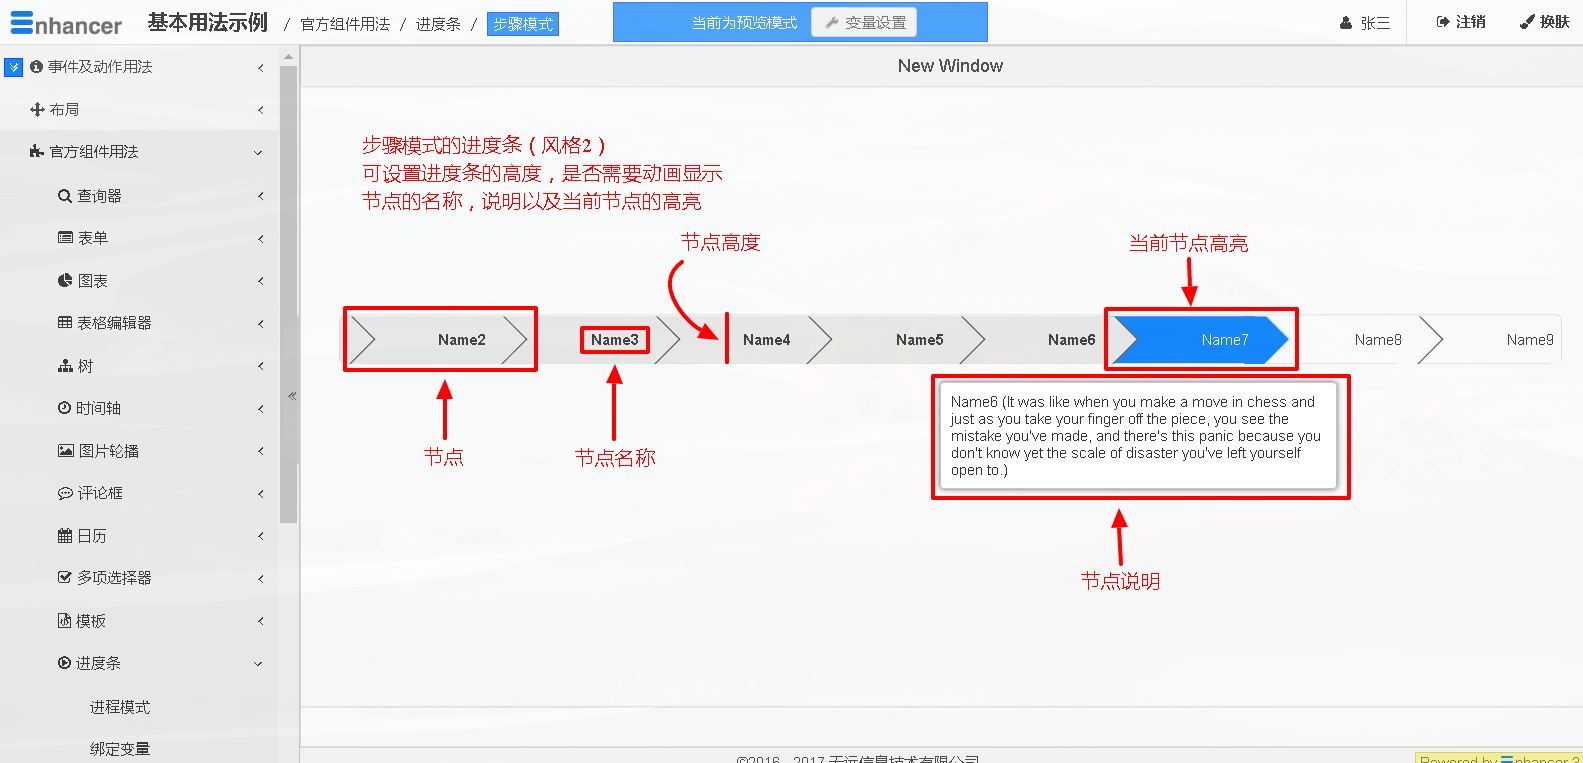Click the 换肤 skin change button
This screenshot has height=763, width=1583.
[x=1544, y=22]
